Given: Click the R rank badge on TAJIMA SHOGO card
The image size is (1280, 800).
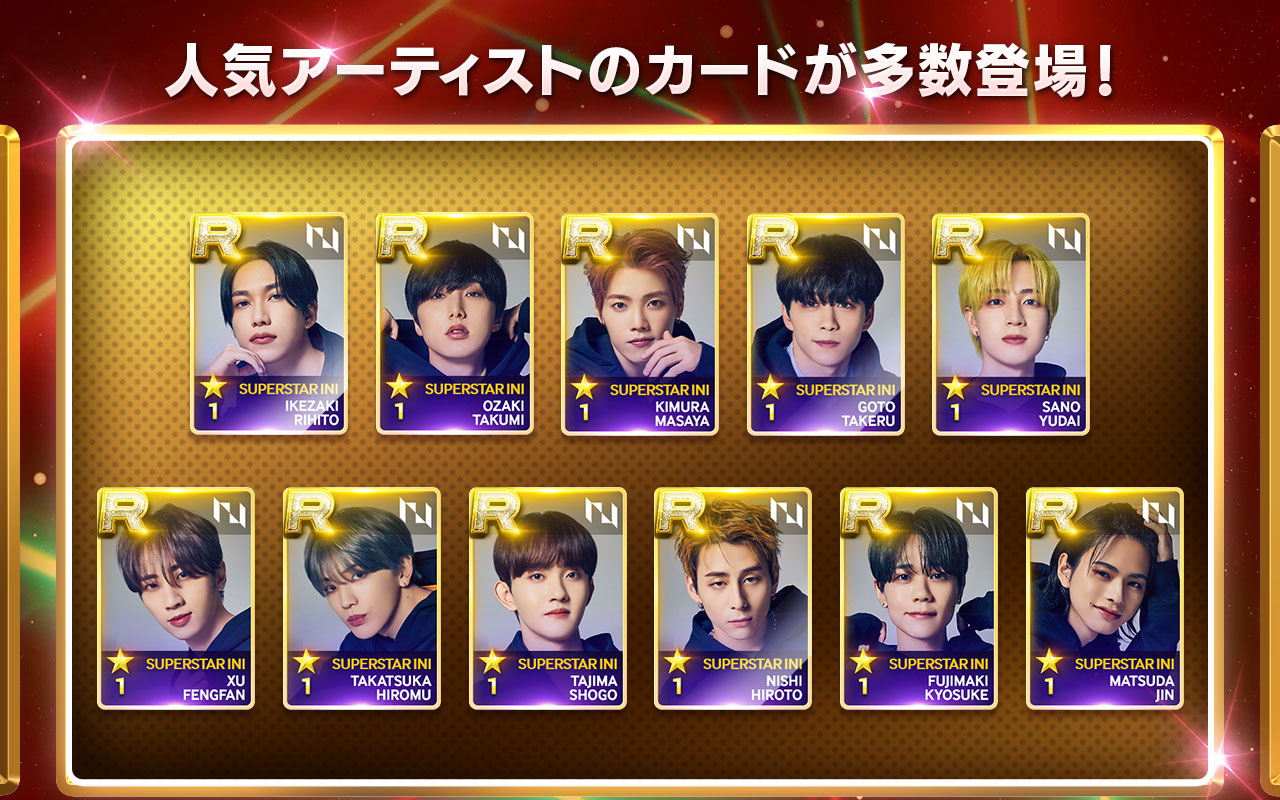Looking at the screenshot, I should pos(496,513).
